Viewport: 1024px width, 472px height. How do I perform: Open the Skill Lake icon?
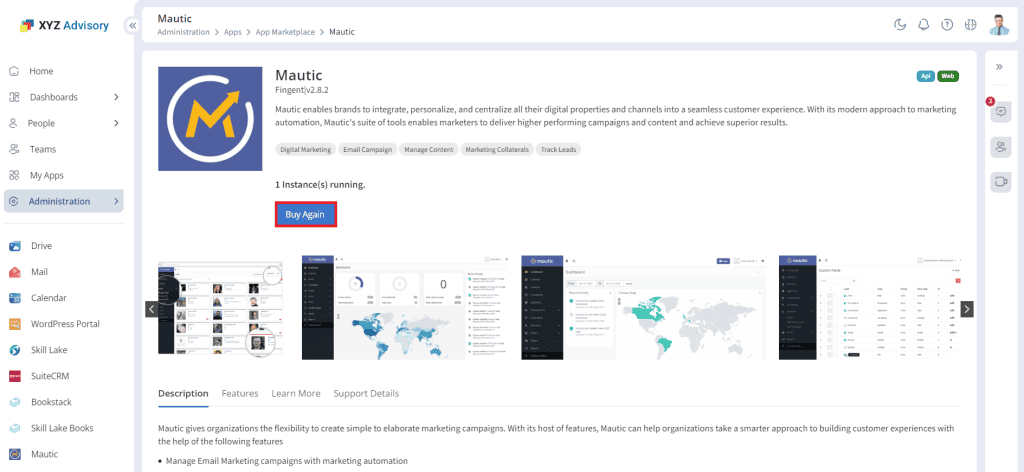point(16,351)
